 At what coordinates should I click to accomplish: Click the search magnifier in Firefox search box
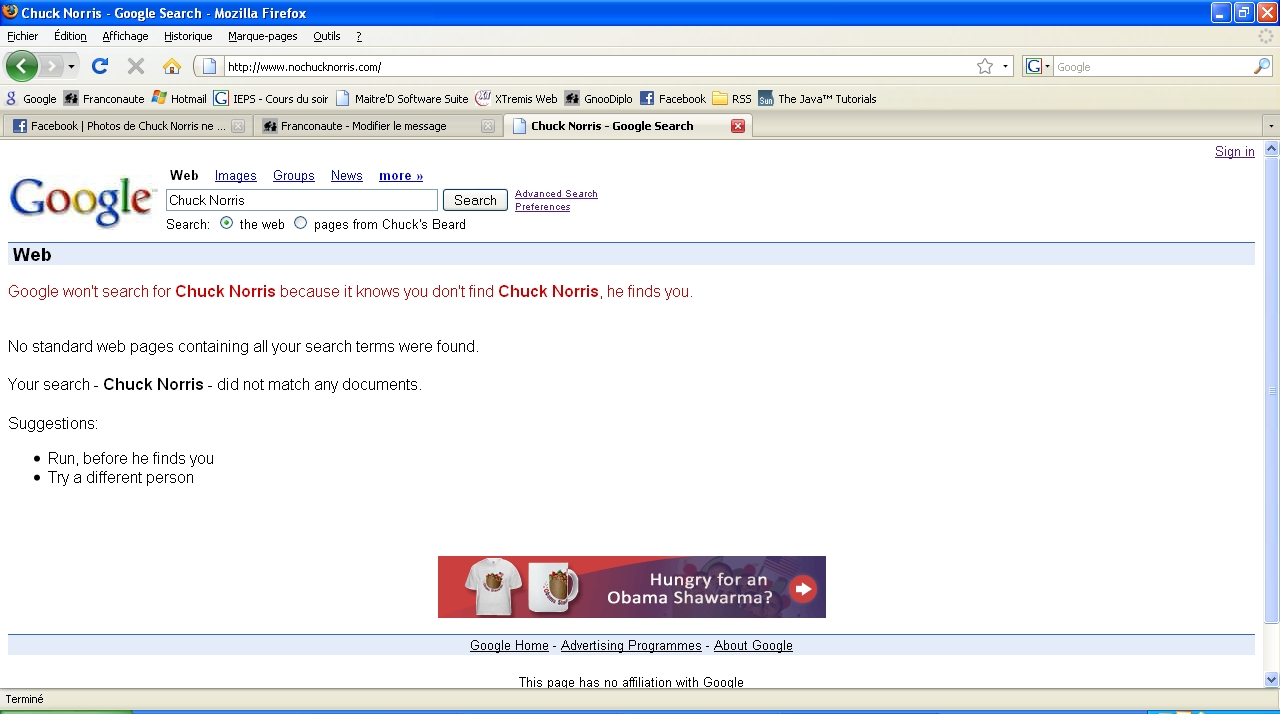1262,67
